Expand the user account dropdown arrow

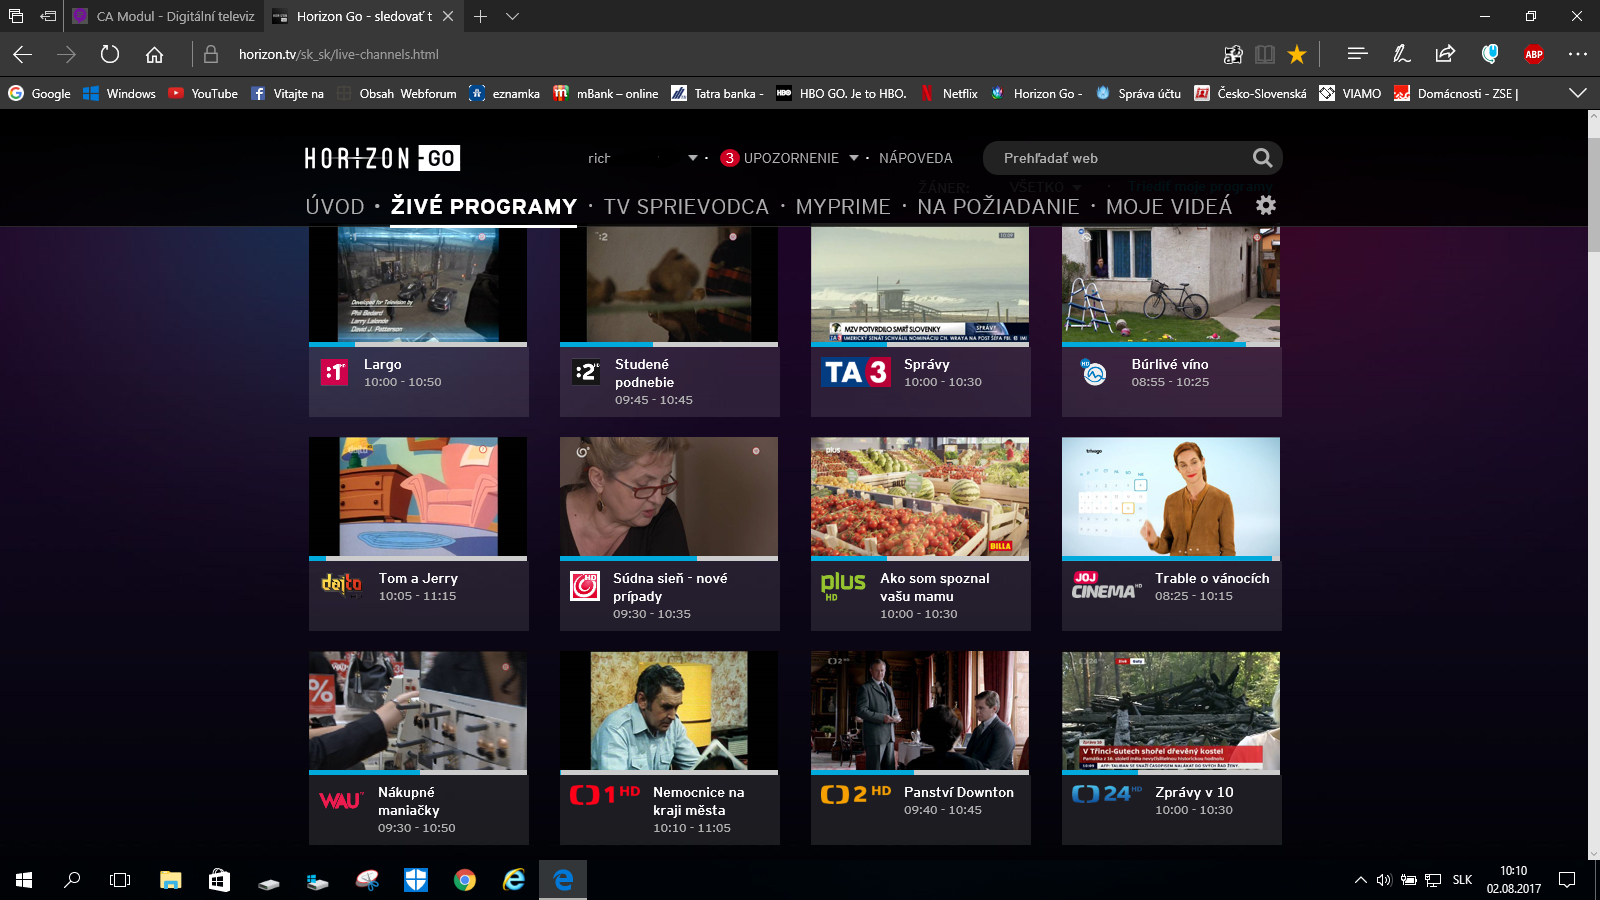click(x=693, y=158)
